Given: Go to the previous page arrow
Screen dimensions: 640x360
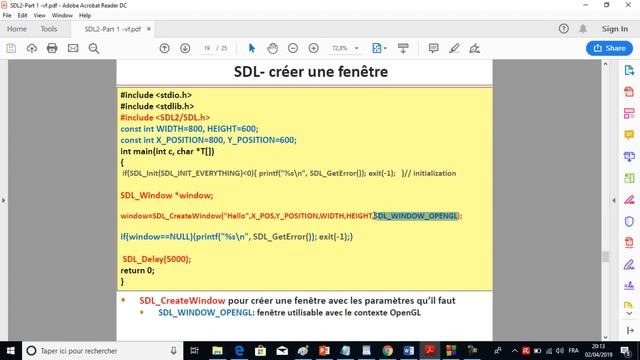Looking at the screenshot, I should click(164, 48).
